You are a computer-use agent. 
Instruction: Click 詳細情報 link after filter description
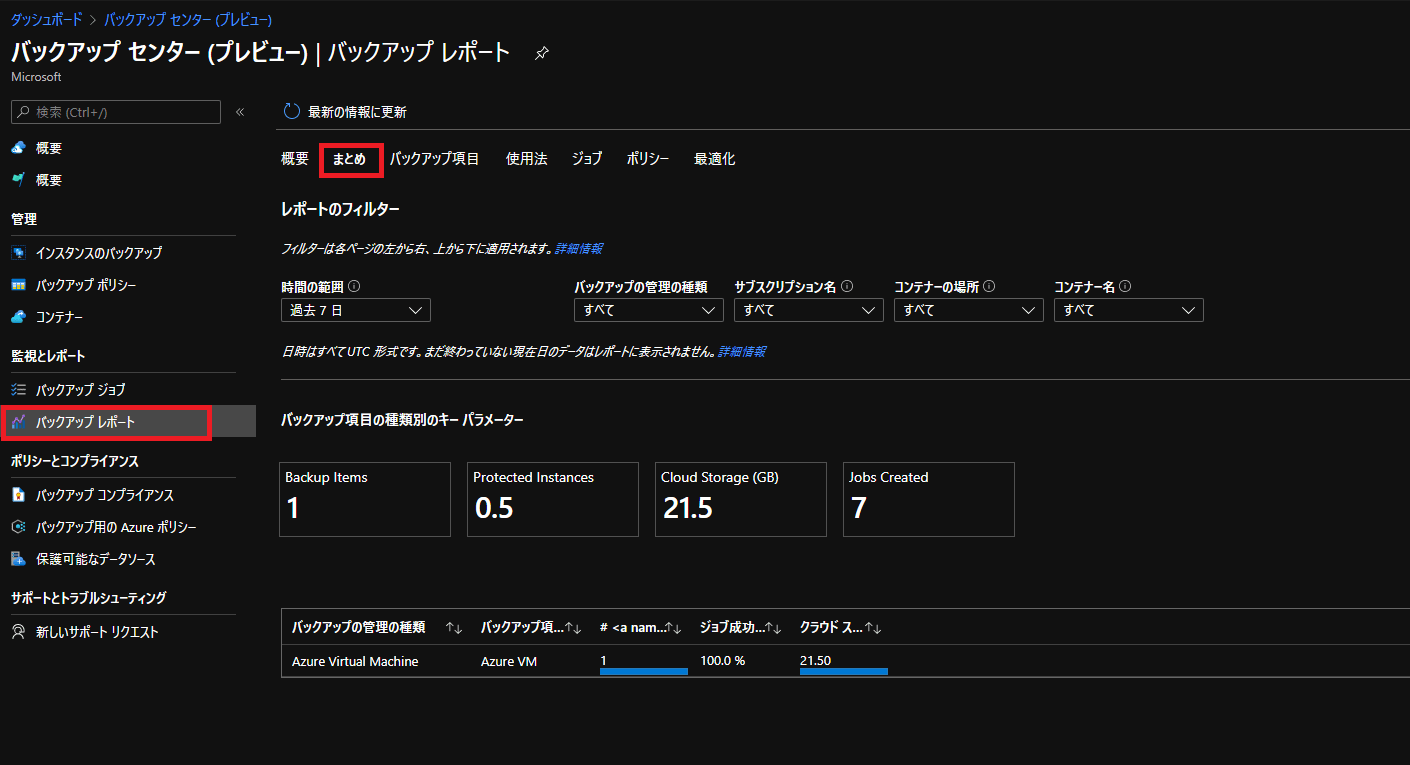pyautogui.click(x=579, y=248)
